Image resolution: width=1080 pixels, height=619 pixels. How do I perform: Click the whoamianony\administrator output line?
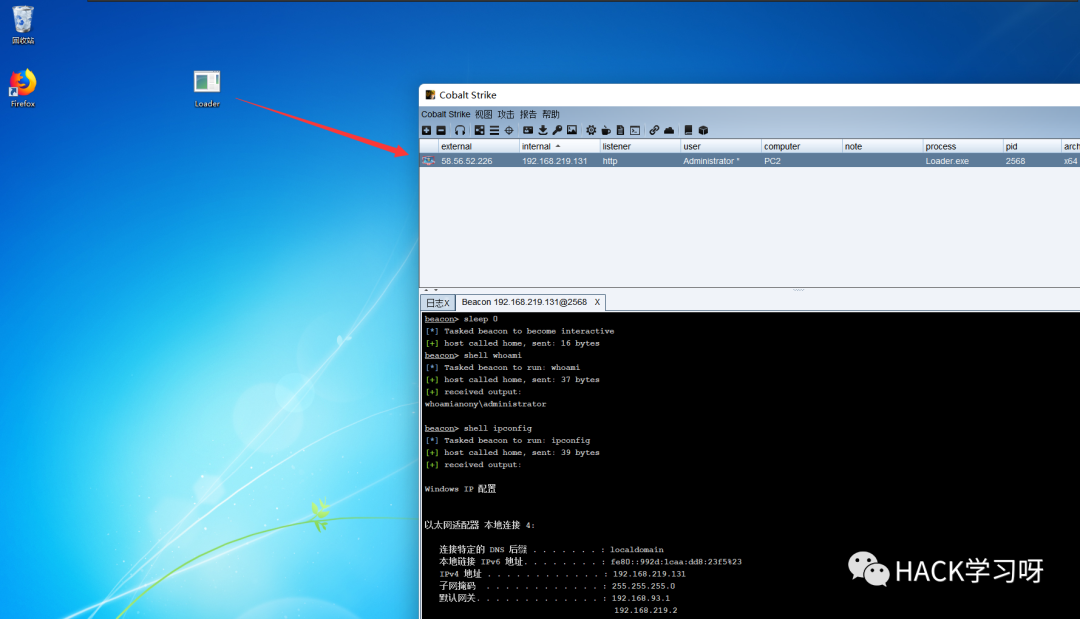coord(485,404)
